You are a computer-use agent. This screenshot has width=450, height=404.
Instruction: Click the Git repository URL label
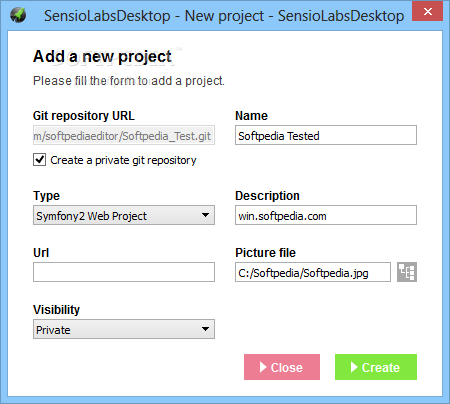[84, 116]
